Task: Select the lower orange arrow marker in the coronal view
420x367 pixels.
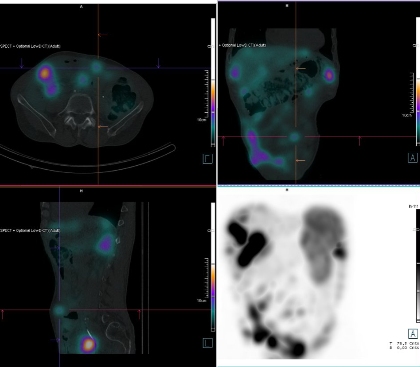Action: tap(301, 160)
